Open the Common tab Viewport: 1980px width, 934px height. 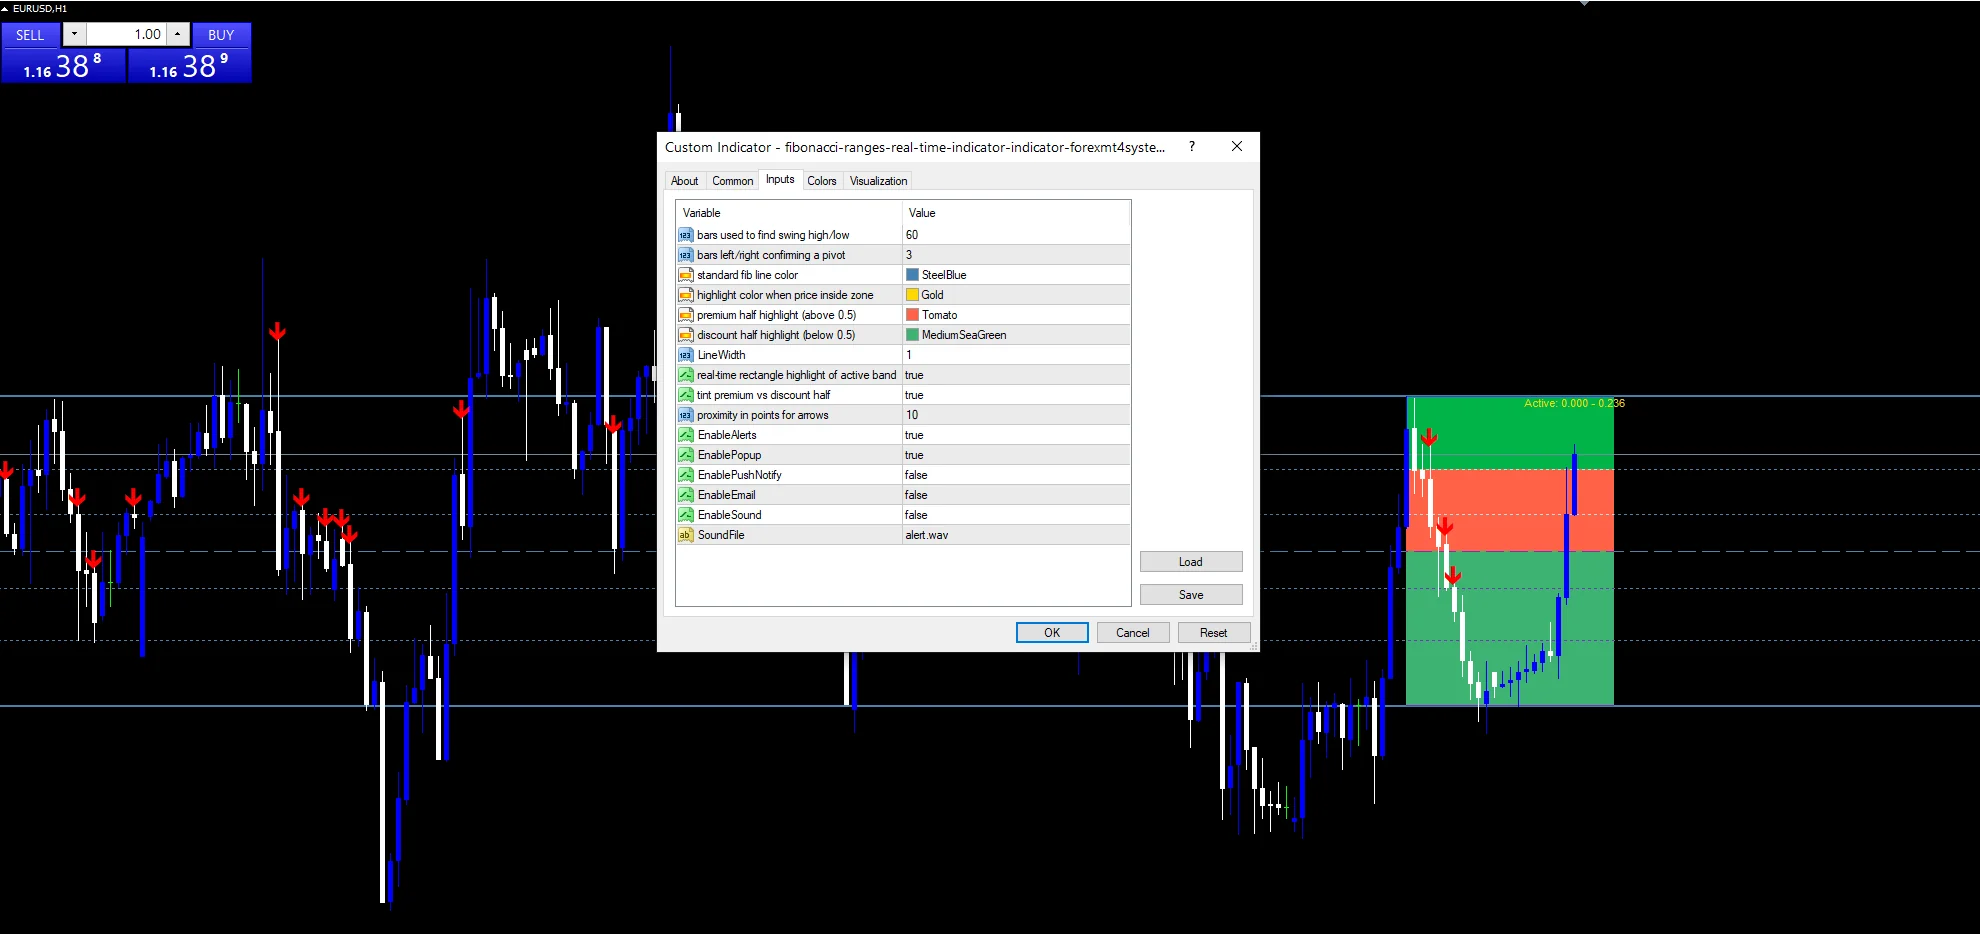[733, 181]
